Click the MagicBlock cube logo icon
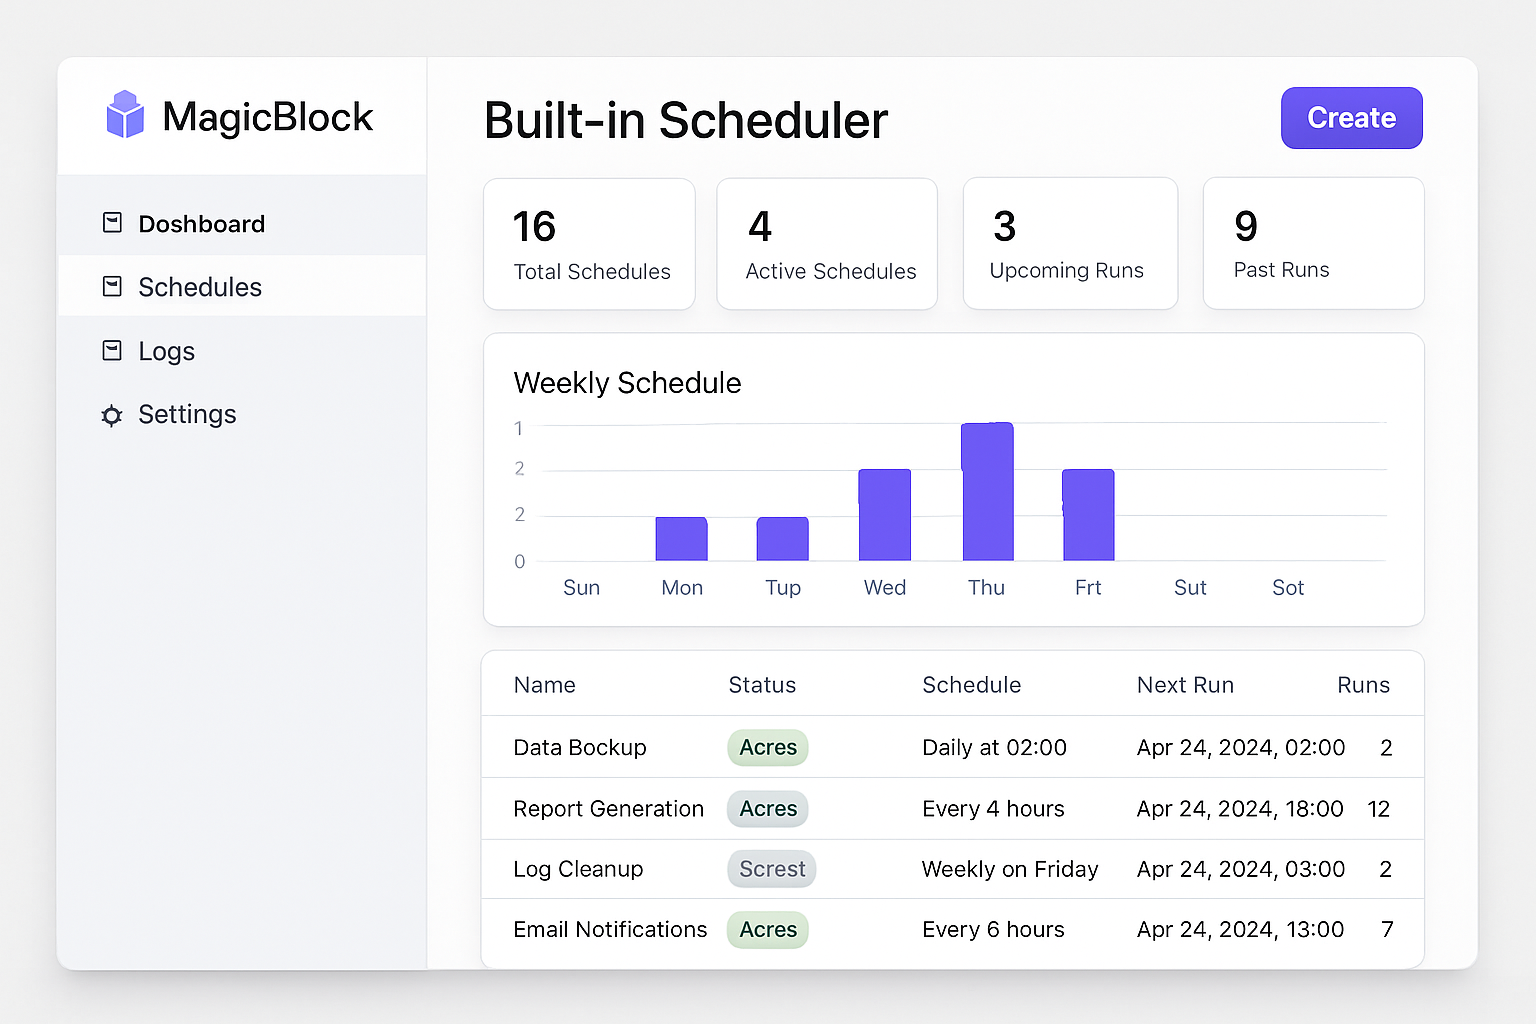The height and width of the screenshot is (1024, 1536). tap(125, 114)
